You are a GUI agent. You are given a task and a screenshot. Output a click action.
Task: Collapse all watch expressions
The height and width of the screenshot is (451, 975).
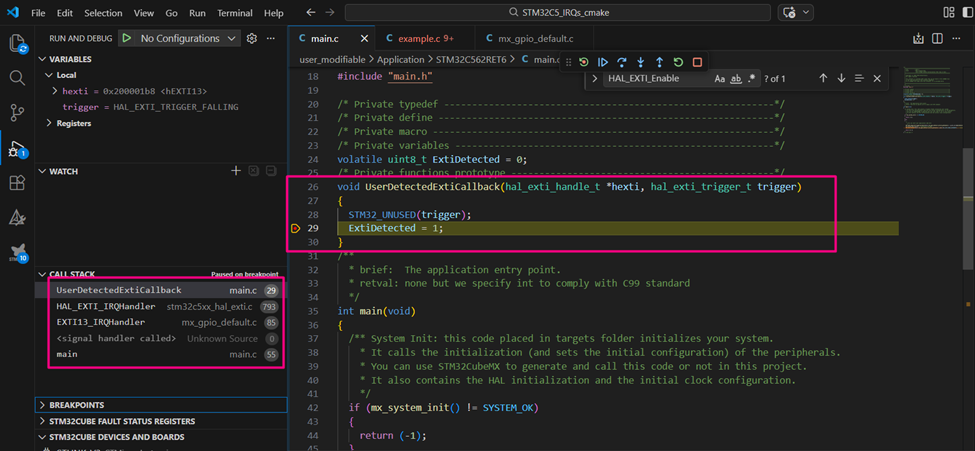tap(270, 171)
